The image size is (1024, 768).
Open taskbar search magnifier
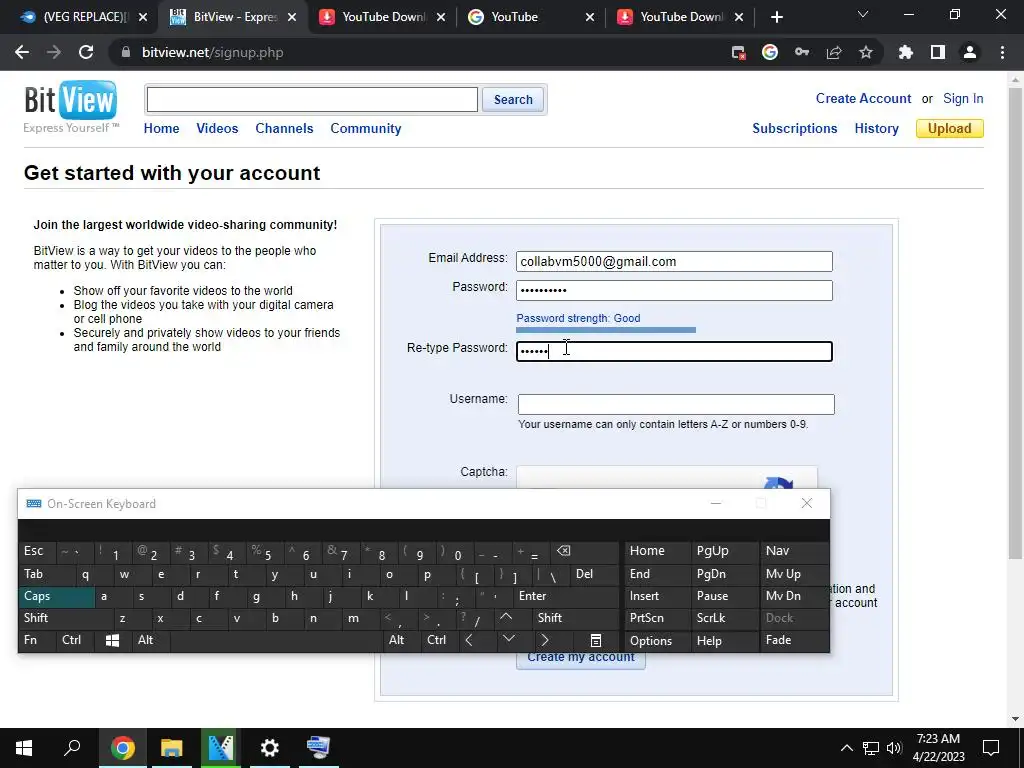click(72, 748)
